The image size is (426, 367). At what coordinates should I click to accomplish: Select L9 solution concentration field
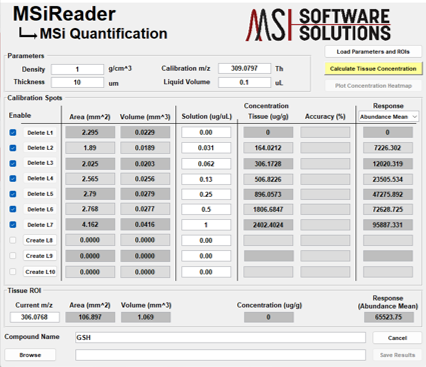click(206, 256)
